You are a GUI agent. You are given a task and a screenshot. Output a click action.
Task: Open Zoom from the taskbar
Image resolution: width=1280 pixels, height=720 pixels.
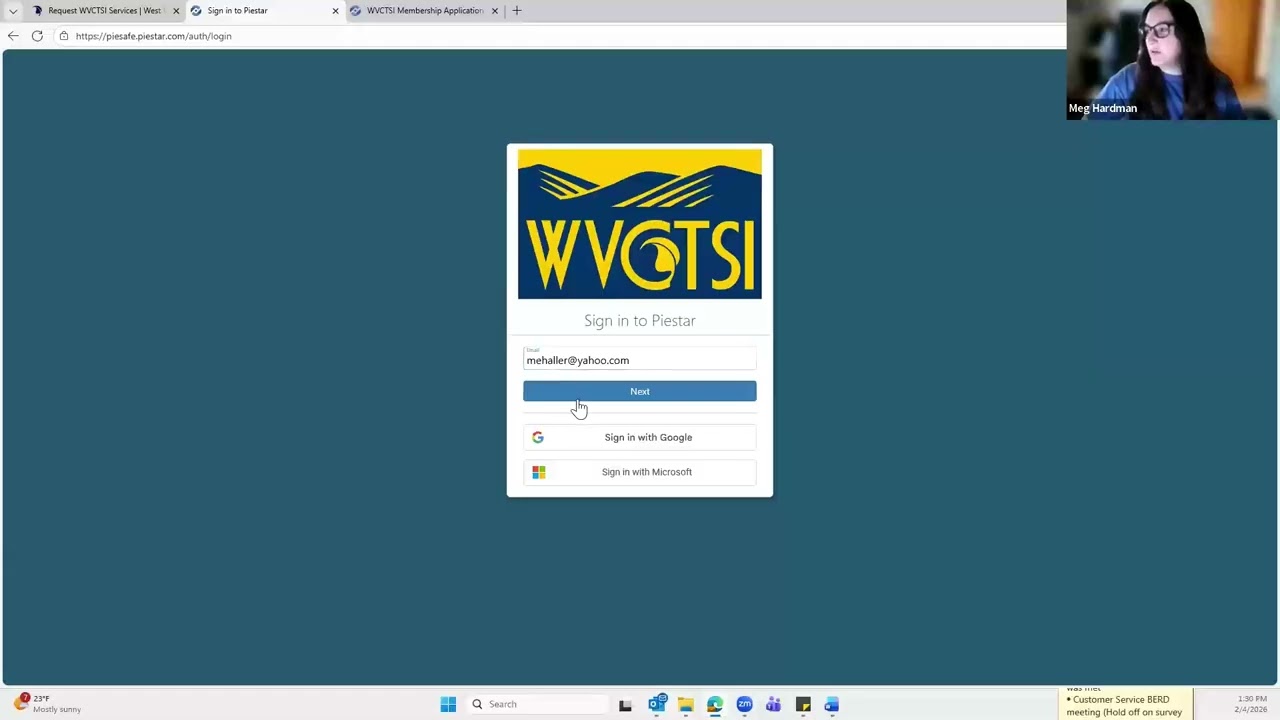click(744, 704)
